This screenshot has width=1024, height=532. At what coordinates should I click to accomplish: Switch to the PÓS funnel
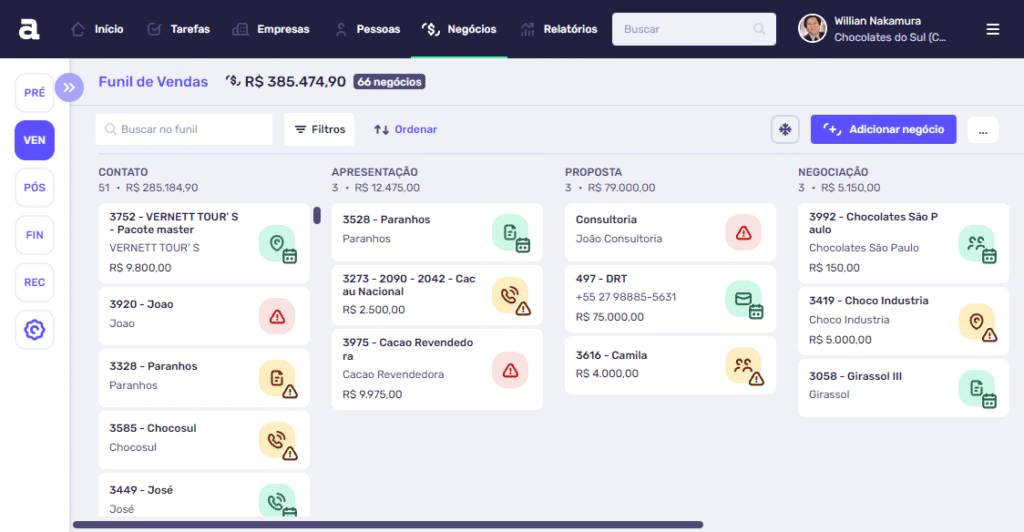[35, 188]
